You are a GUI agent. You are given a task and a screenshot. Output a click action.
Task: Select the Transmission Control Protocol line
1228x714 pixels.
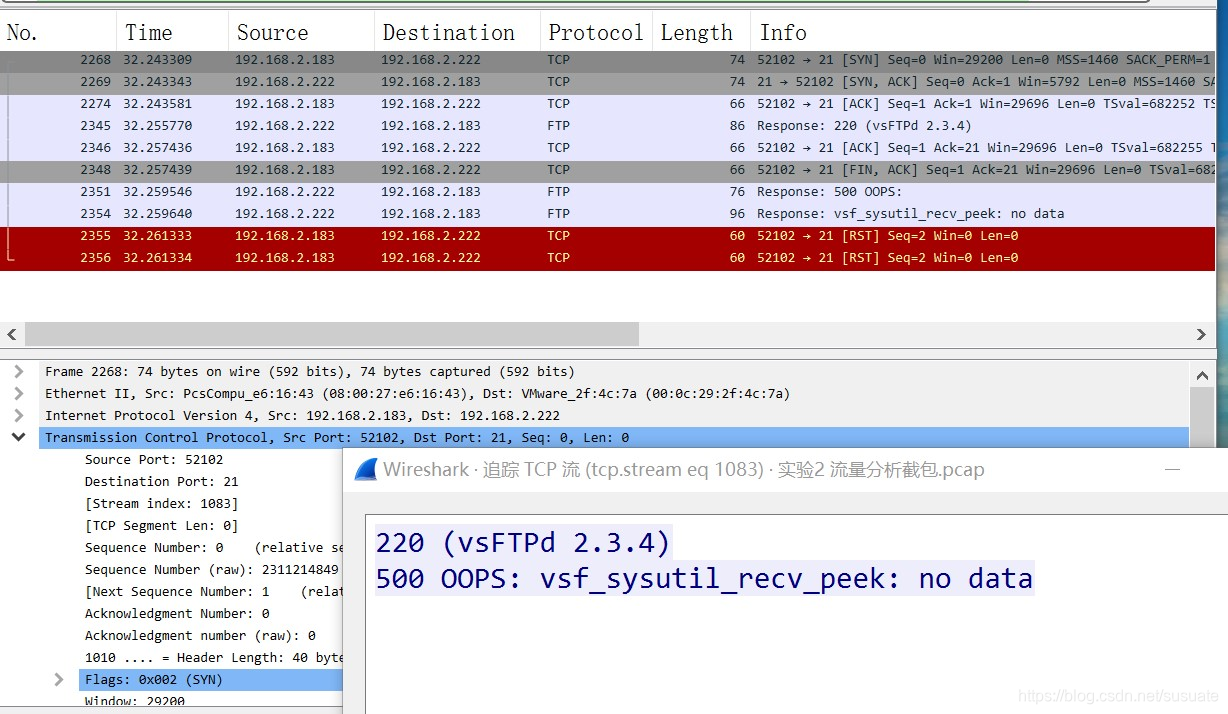point(614,437)
